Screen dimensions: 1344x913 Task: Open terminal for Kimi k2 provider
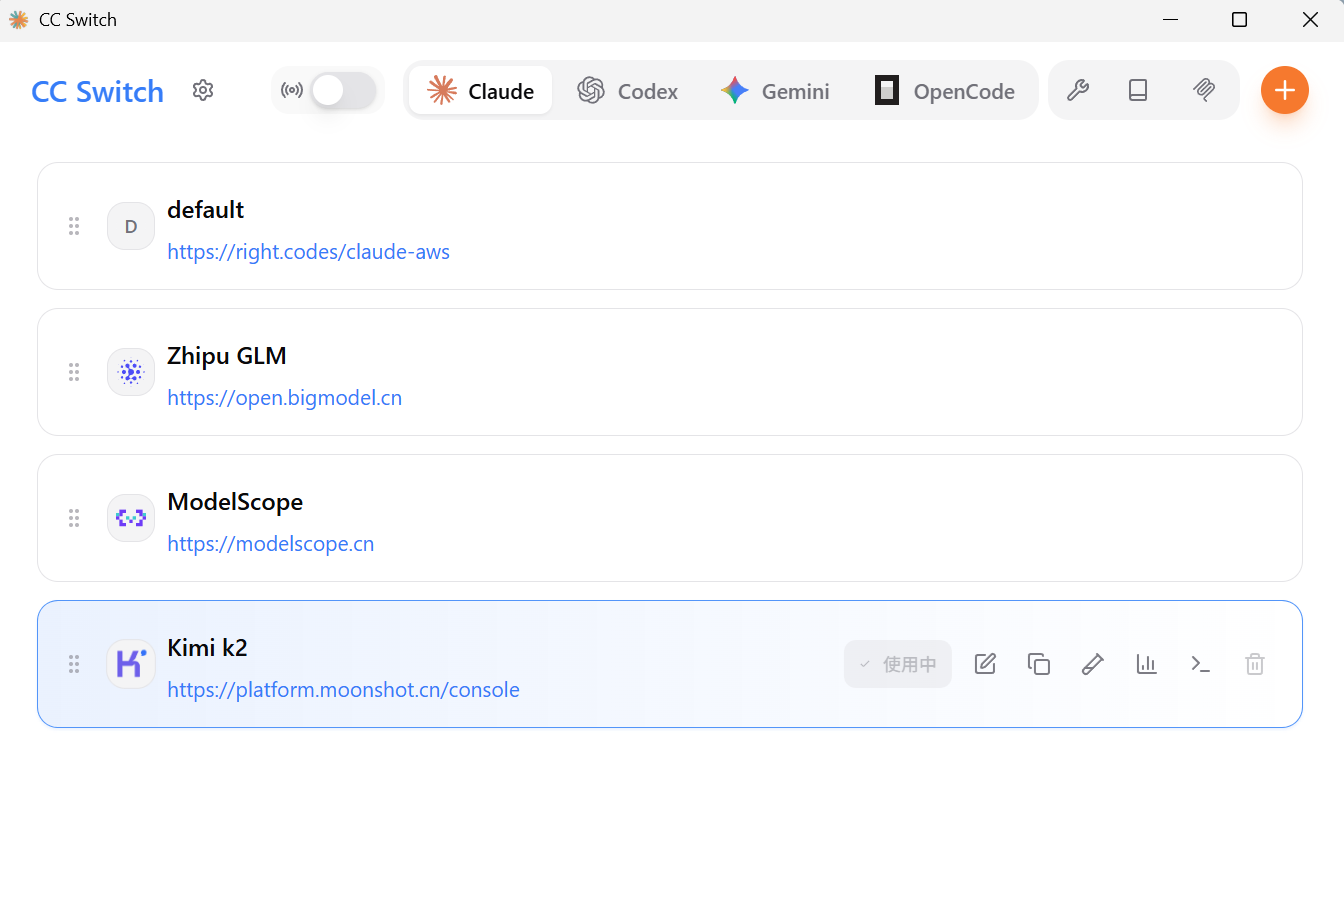click(x=1201, y=664)
